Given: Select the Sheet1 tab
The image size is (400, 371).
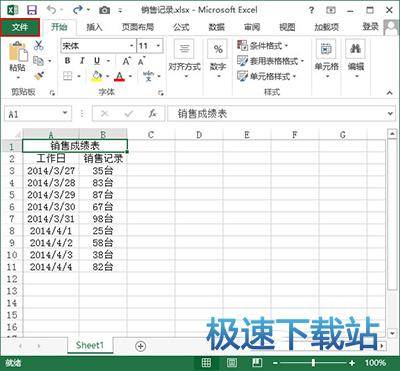Looking at the screenshot, I should point(90,345).
